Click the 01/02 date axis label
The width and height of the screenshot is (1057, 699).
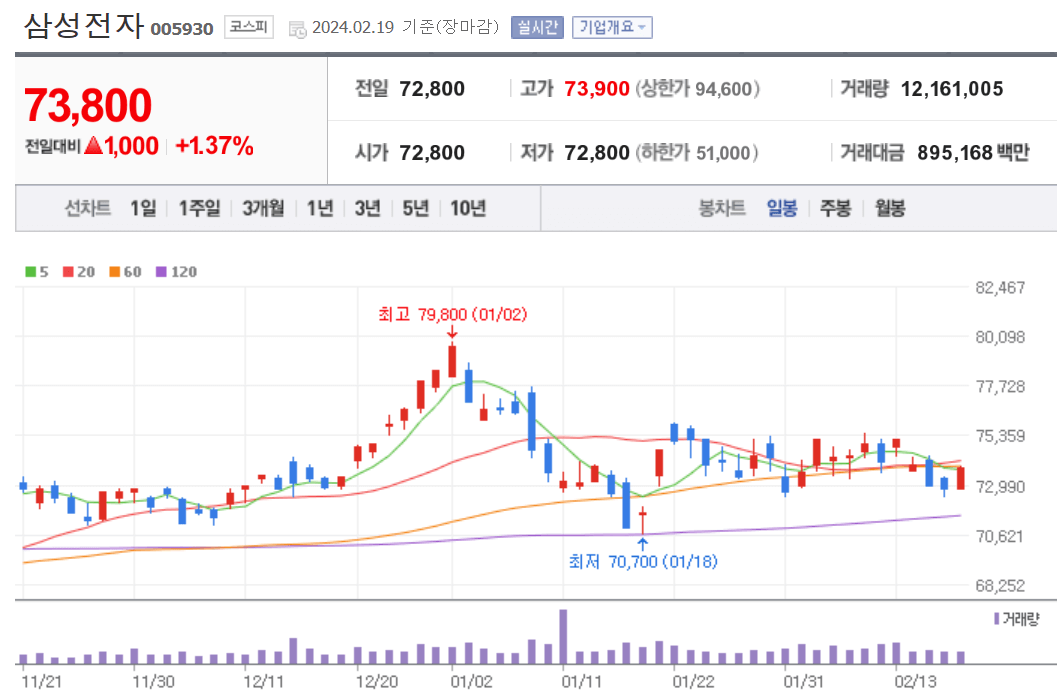(471, 681)
